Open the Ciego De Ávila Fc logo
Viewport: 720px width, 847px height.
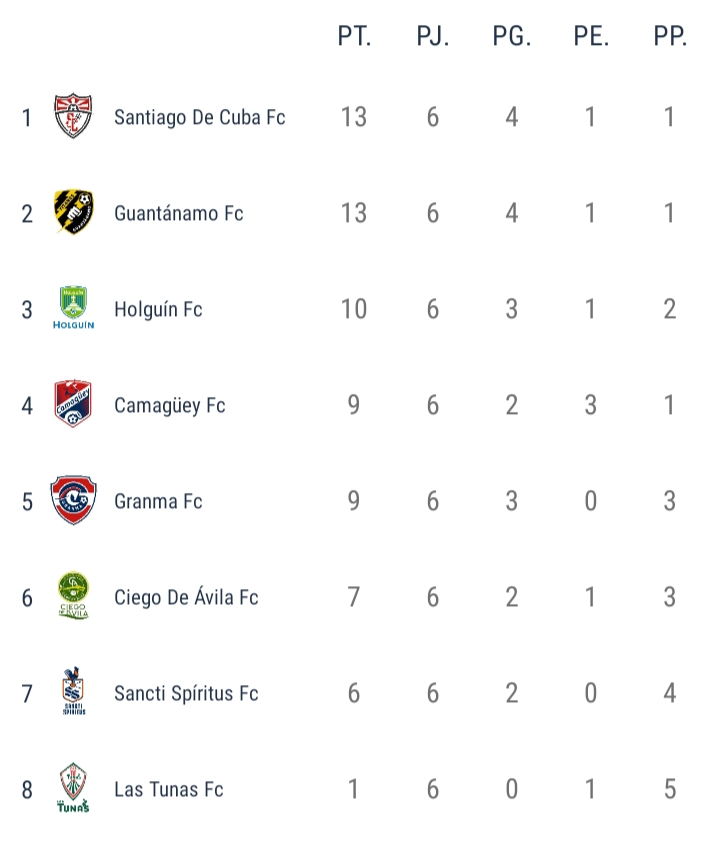pyautogui.click(x=73, y=595)
